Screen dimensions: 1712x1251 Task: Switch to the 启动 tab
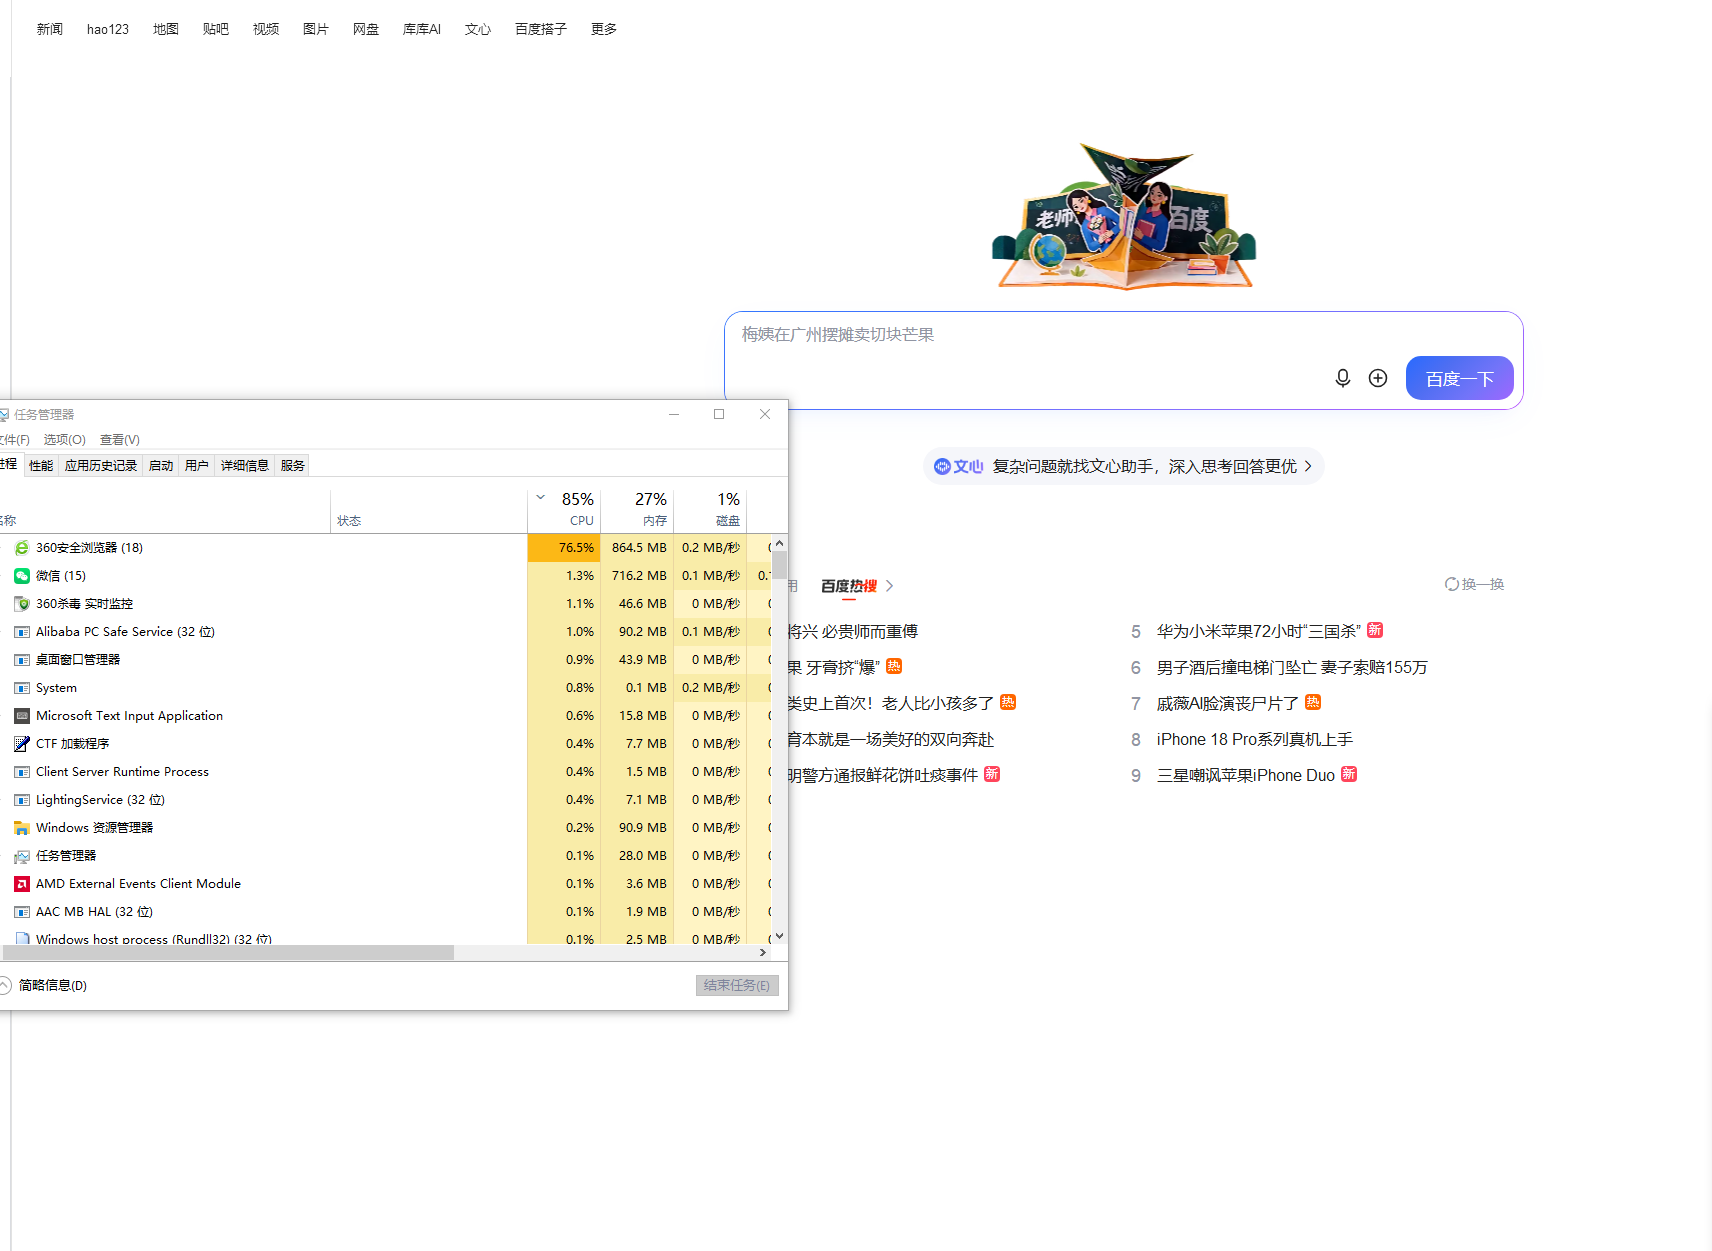[161, 466]
